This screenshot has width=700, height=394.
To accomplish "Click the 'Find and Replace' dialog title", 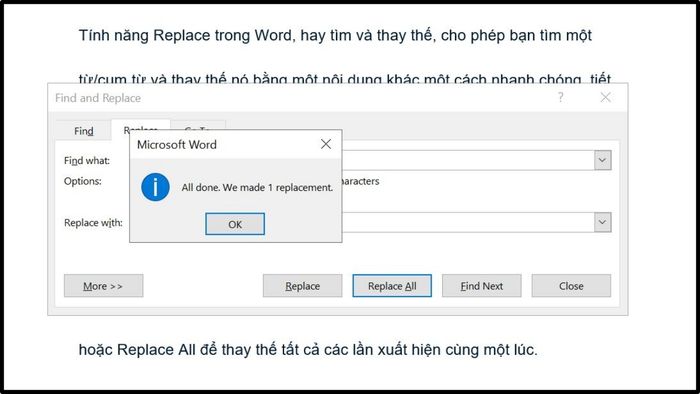I will click(98, 98).
